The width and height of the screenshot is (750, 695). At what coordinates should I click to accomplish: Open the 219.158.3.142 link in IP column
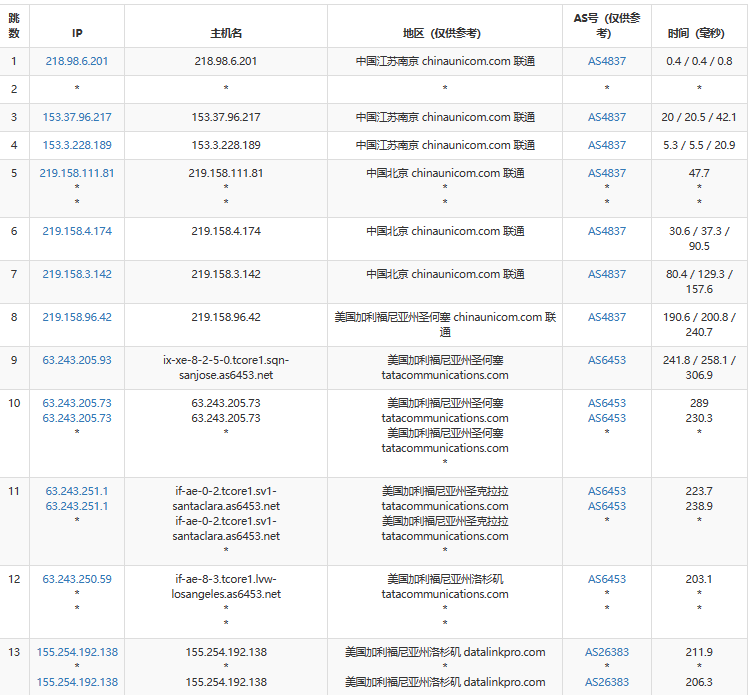click(x=77, y=274)
